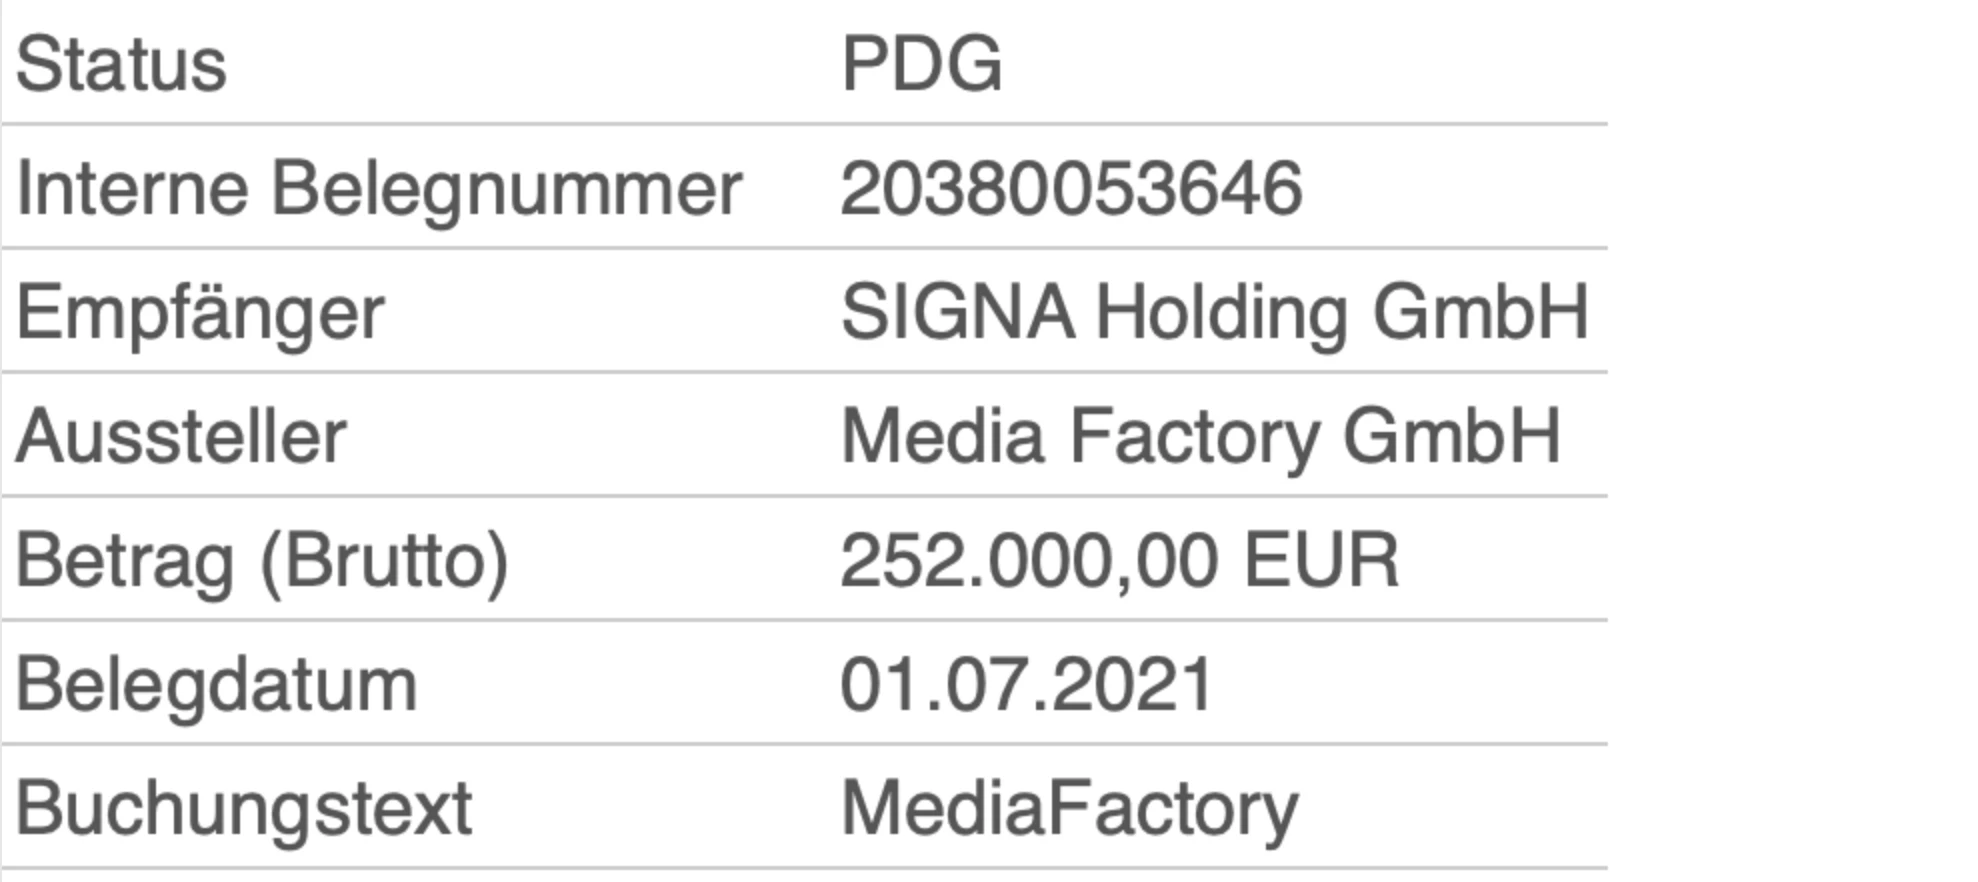The width and height of the screenshot is (1978, 882).
Task: Click the Aussteller label
Action: click(x=181, y=437)
